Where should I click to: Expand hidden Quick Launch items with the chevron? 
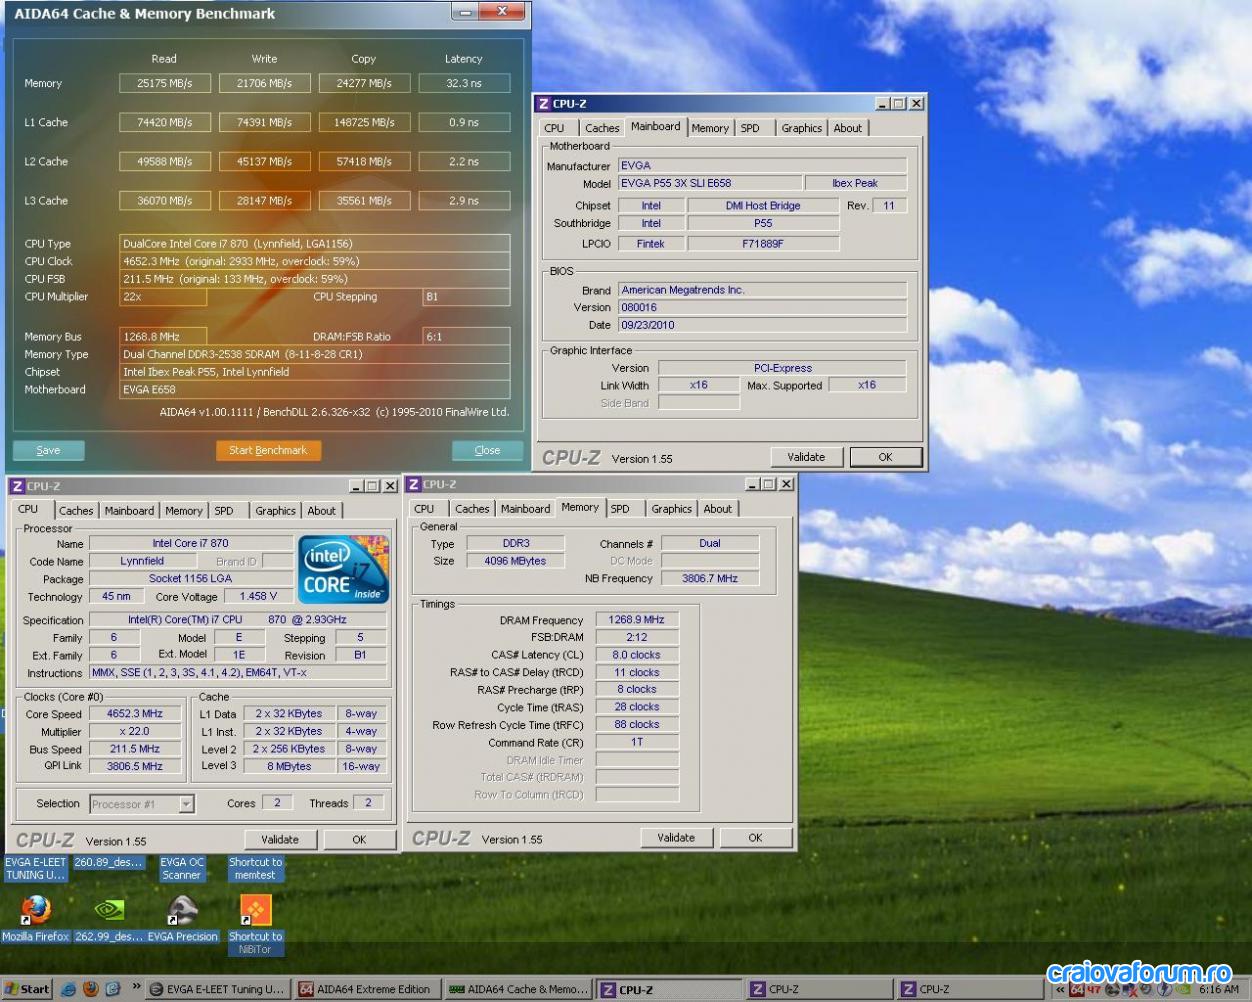click(x=136, y=988)
